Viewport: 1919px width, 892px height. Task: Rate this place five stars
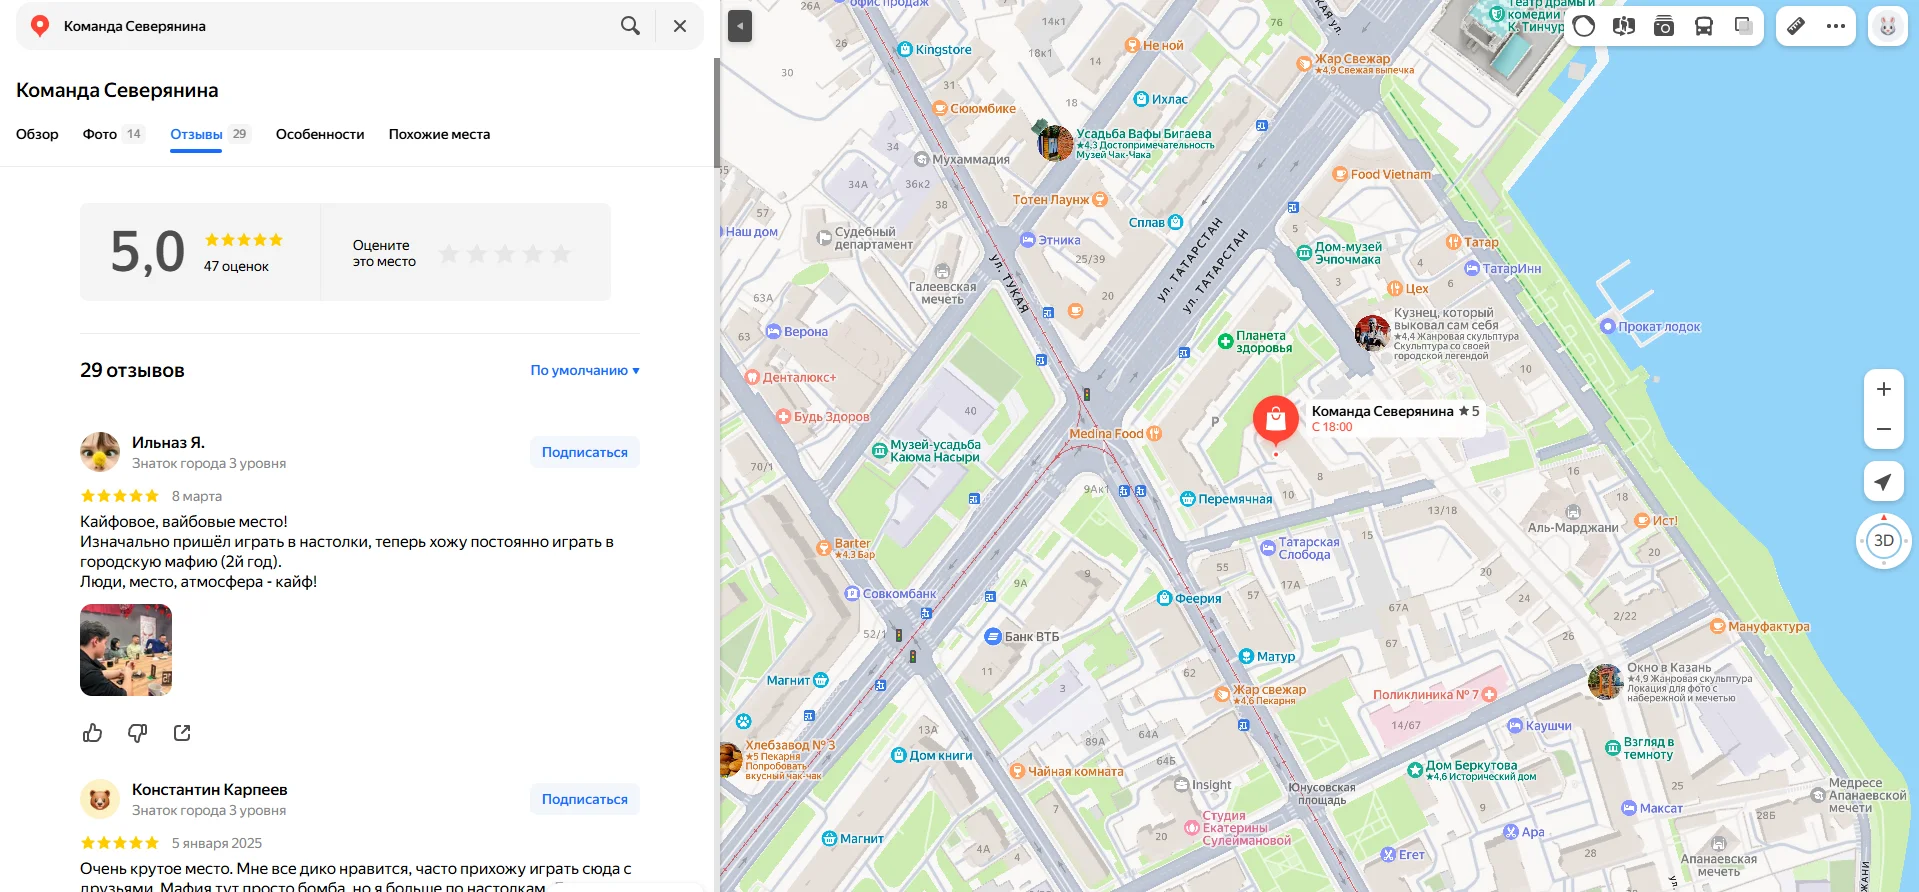pos(561,254)
